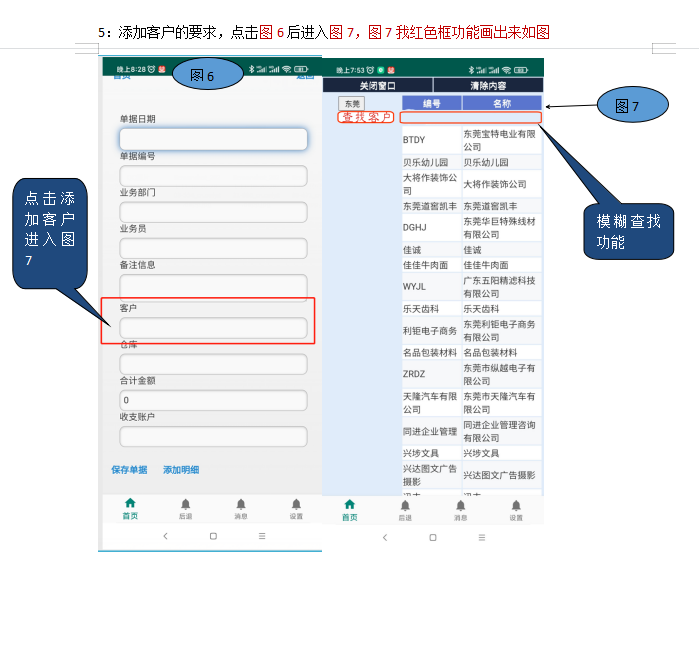
Task: Tap the 后退 bell icon in the 图6 screen
Action: click(185, 504)
